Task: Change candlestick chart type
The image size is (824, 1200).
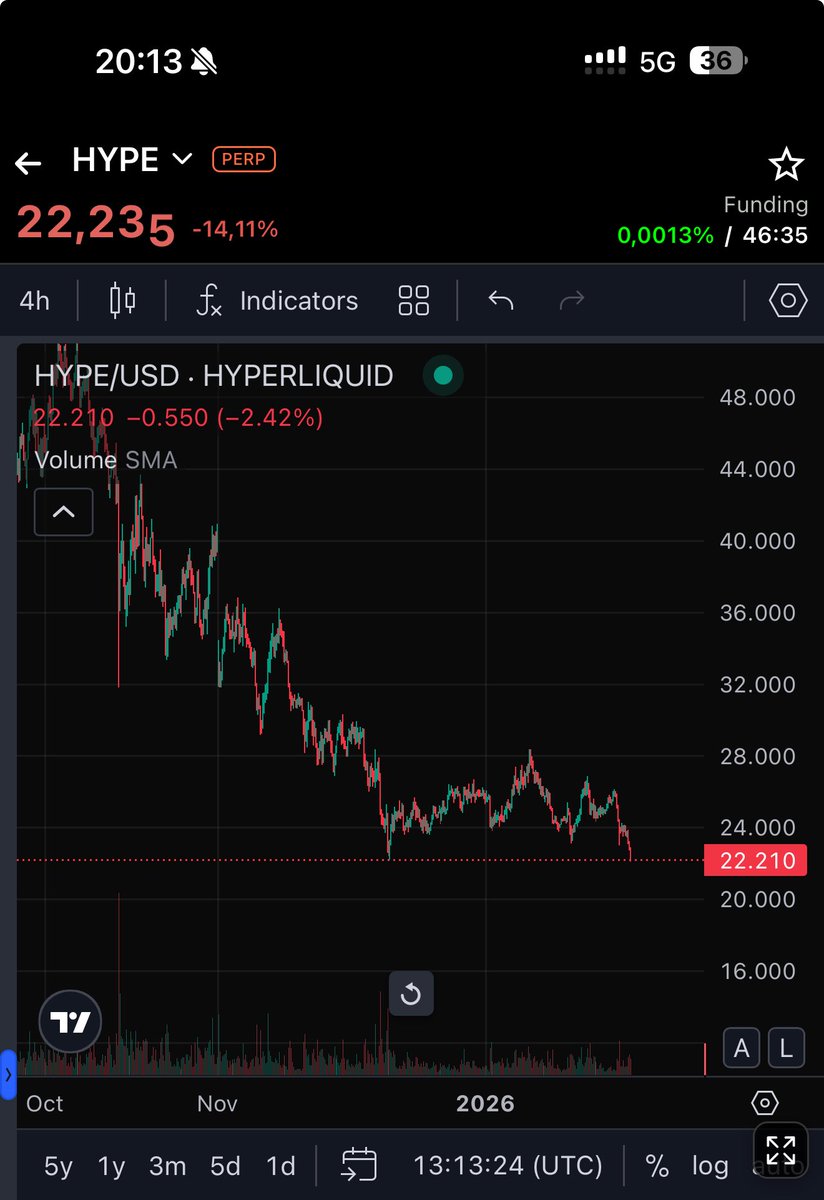Action: [x=122, y=300]
